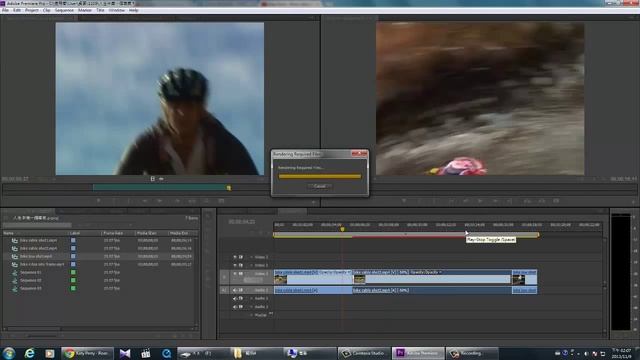
Task: Open the Marker menu
Action: [x=85, y=10]
